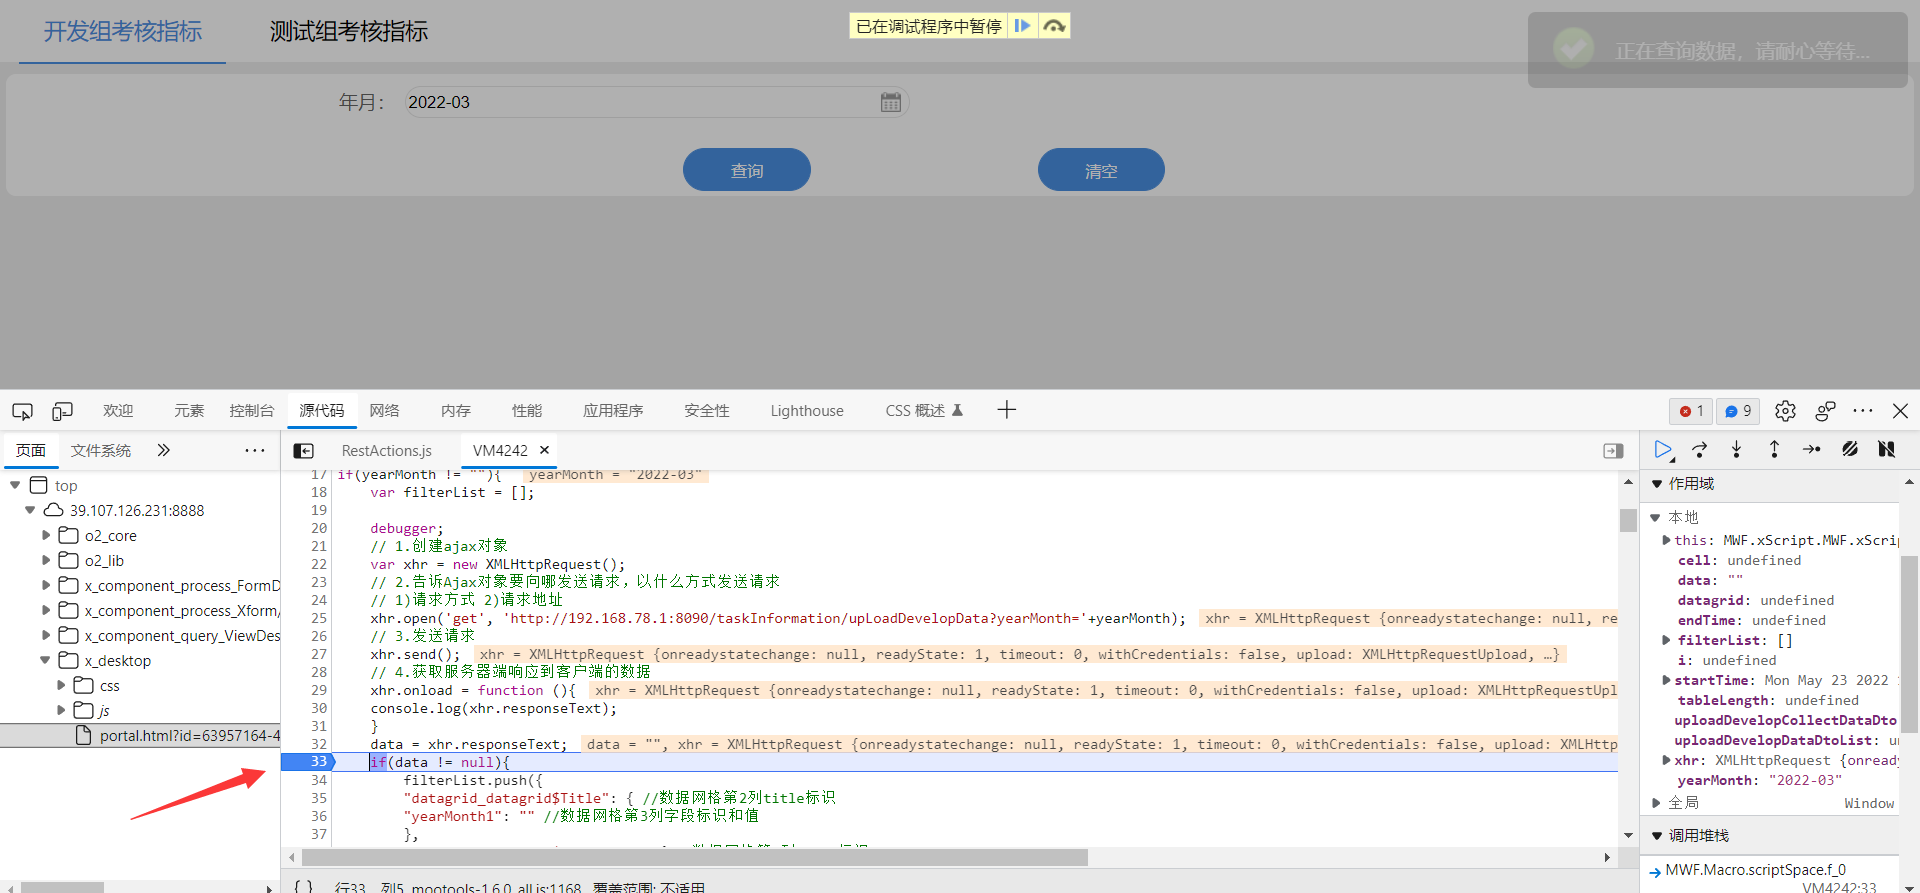The height and width of the screenshot is (893, 1920).
Task: Switch to the 网络 network tab
Action: pos(384,411)
